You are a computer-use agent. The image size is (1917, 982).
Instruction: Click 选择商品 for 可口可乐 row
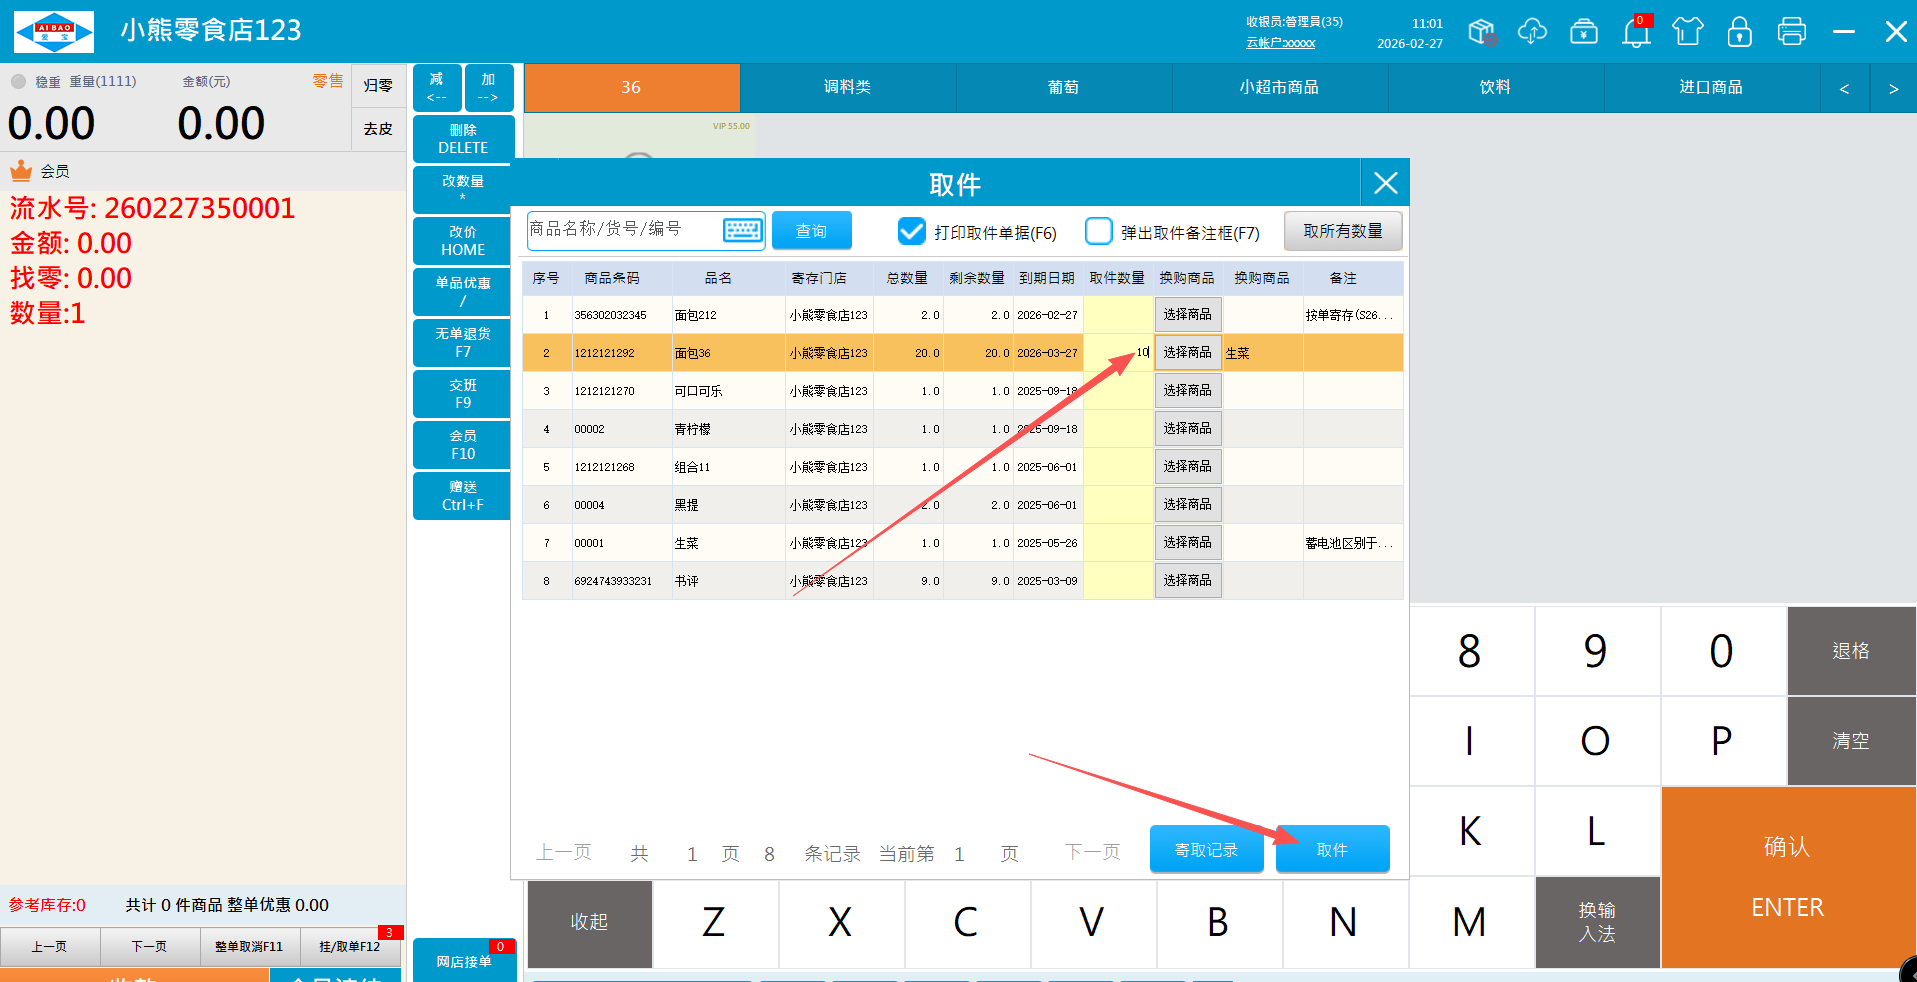point(1187,391)
